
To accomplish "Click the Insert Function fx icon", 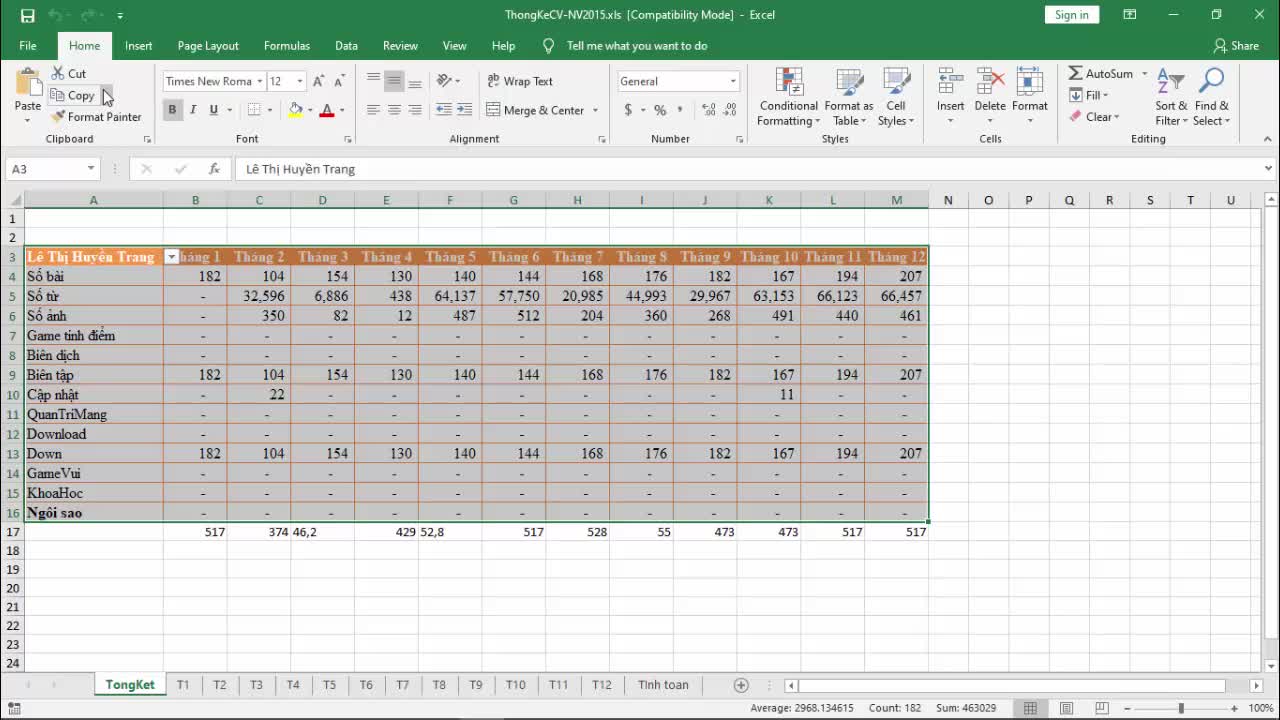I will [214, 169].
